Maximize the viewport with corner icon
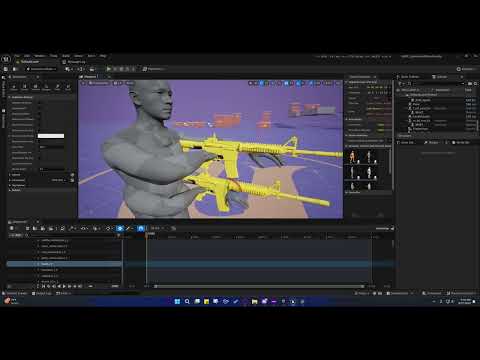 coord(338,83)
